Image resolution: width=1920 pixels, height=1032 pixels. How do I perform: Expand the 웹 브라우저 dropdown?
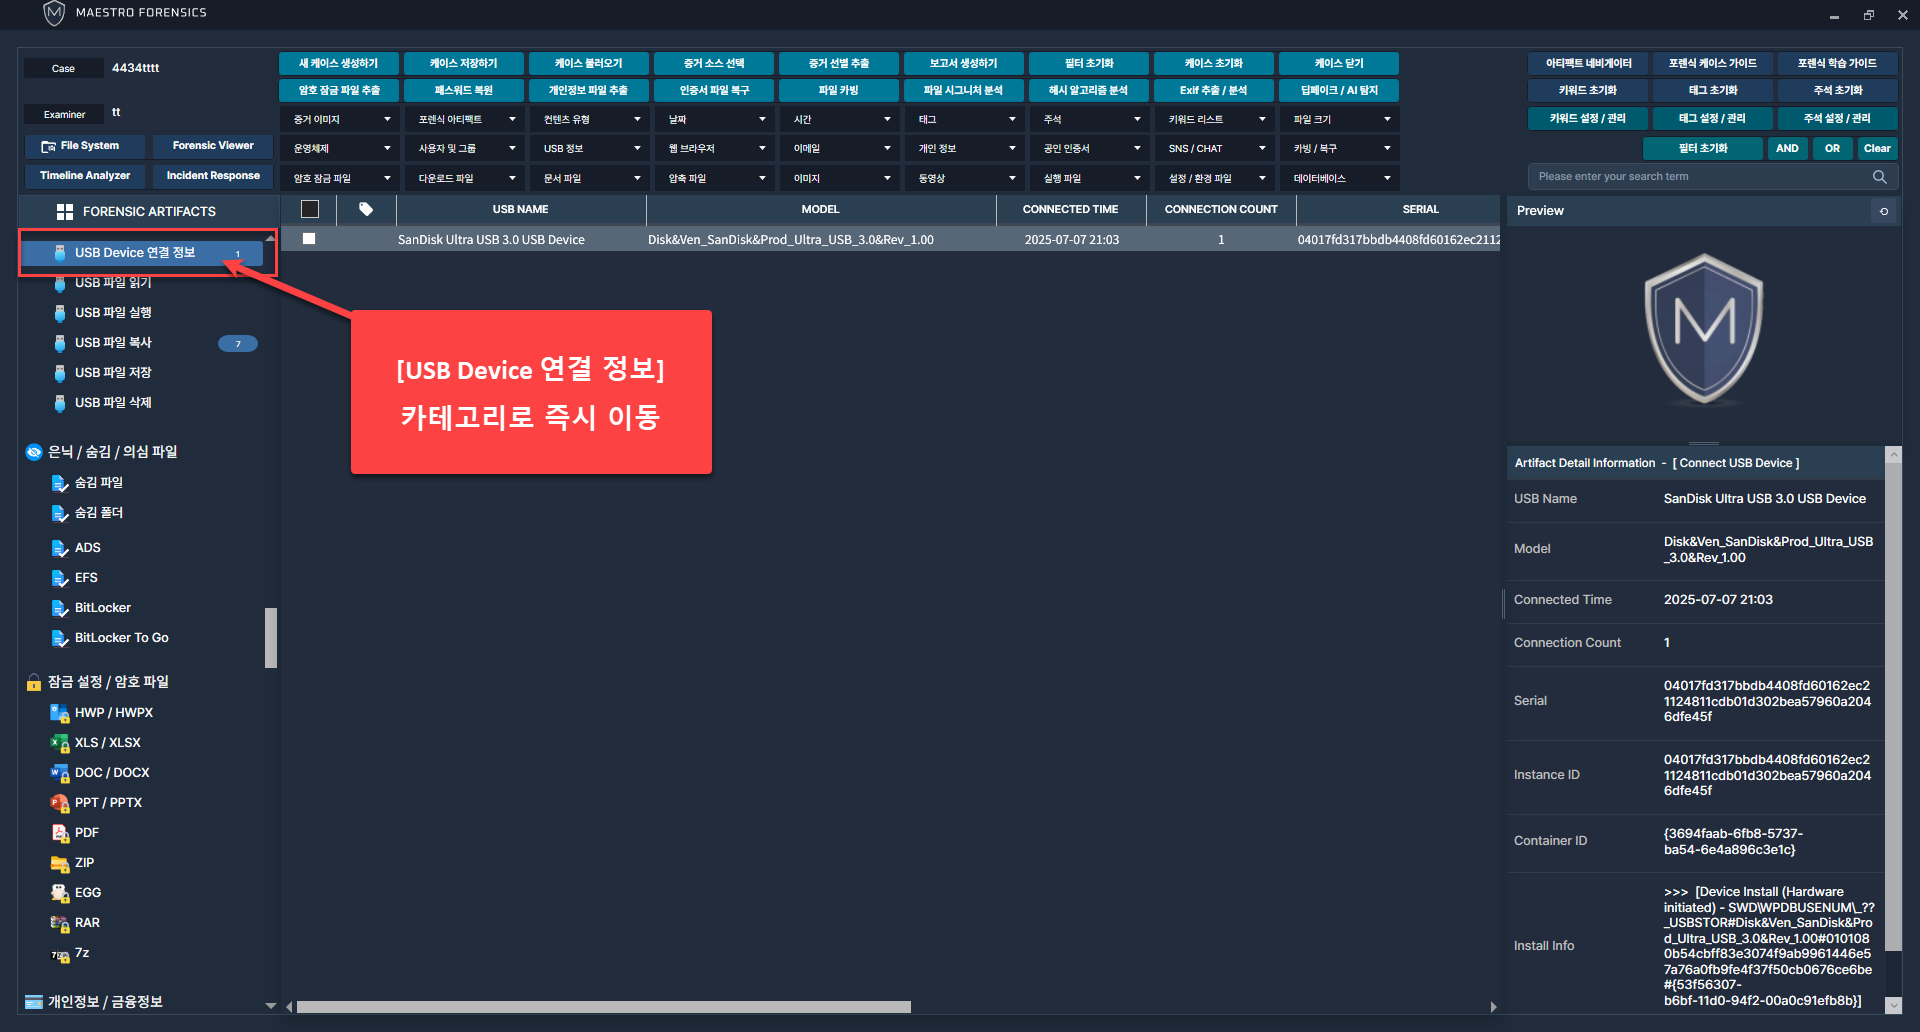point(716,149)
